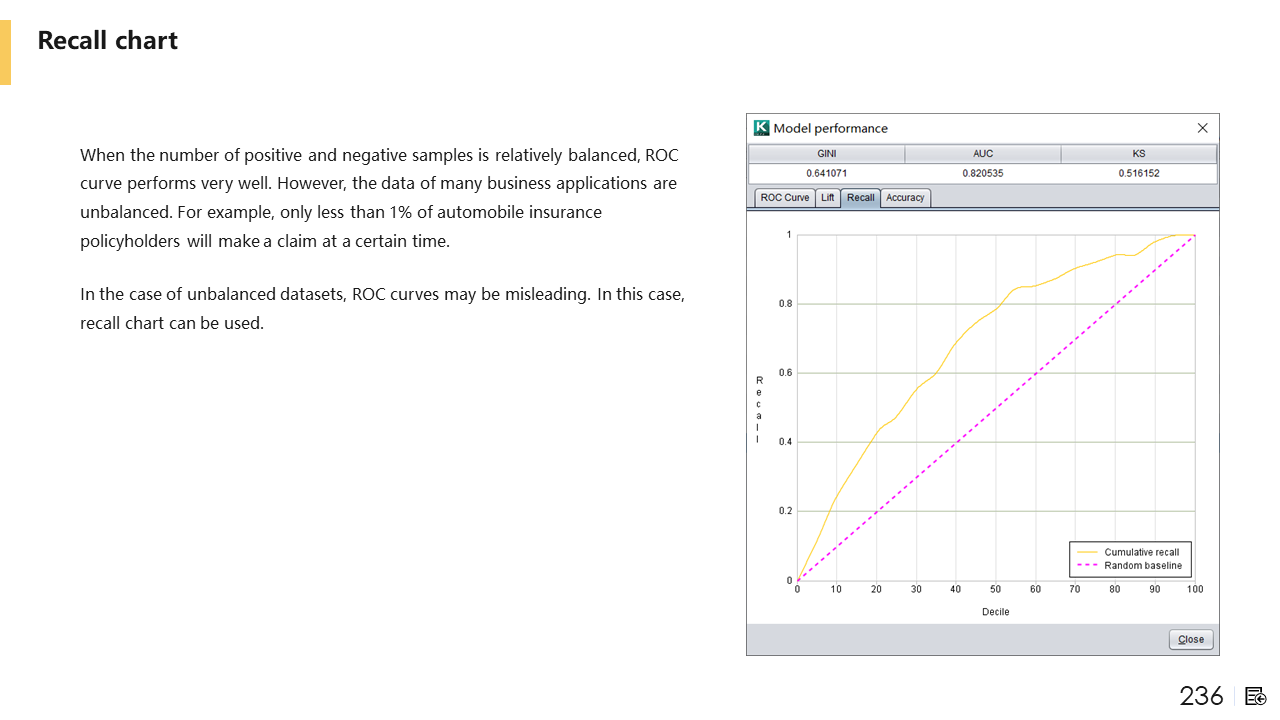This screenshot has height=720, width=1280.
Task: Click the GINI column header
Action: (827, 154)
